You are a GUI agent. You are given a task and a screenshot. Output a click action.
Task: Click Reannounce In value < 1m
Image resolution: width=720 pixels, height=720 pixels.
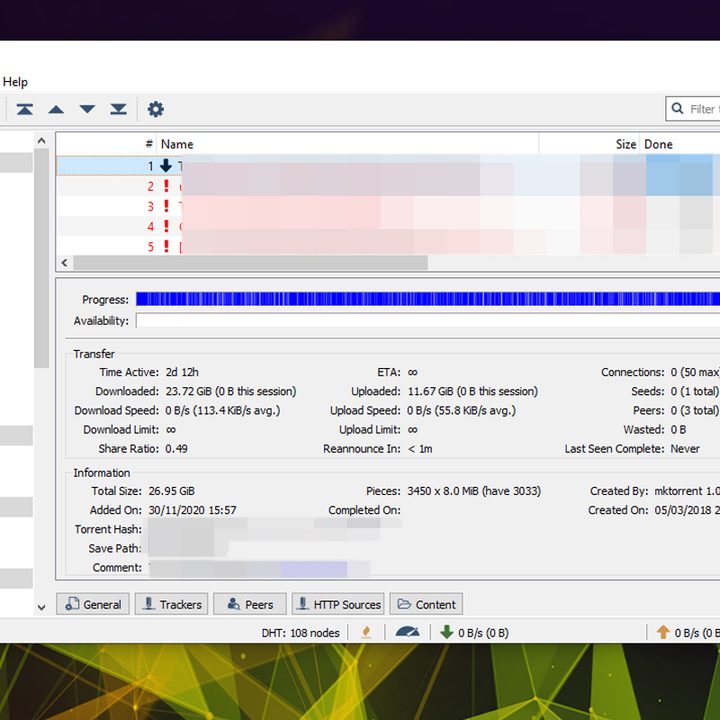tap(420, 449)
